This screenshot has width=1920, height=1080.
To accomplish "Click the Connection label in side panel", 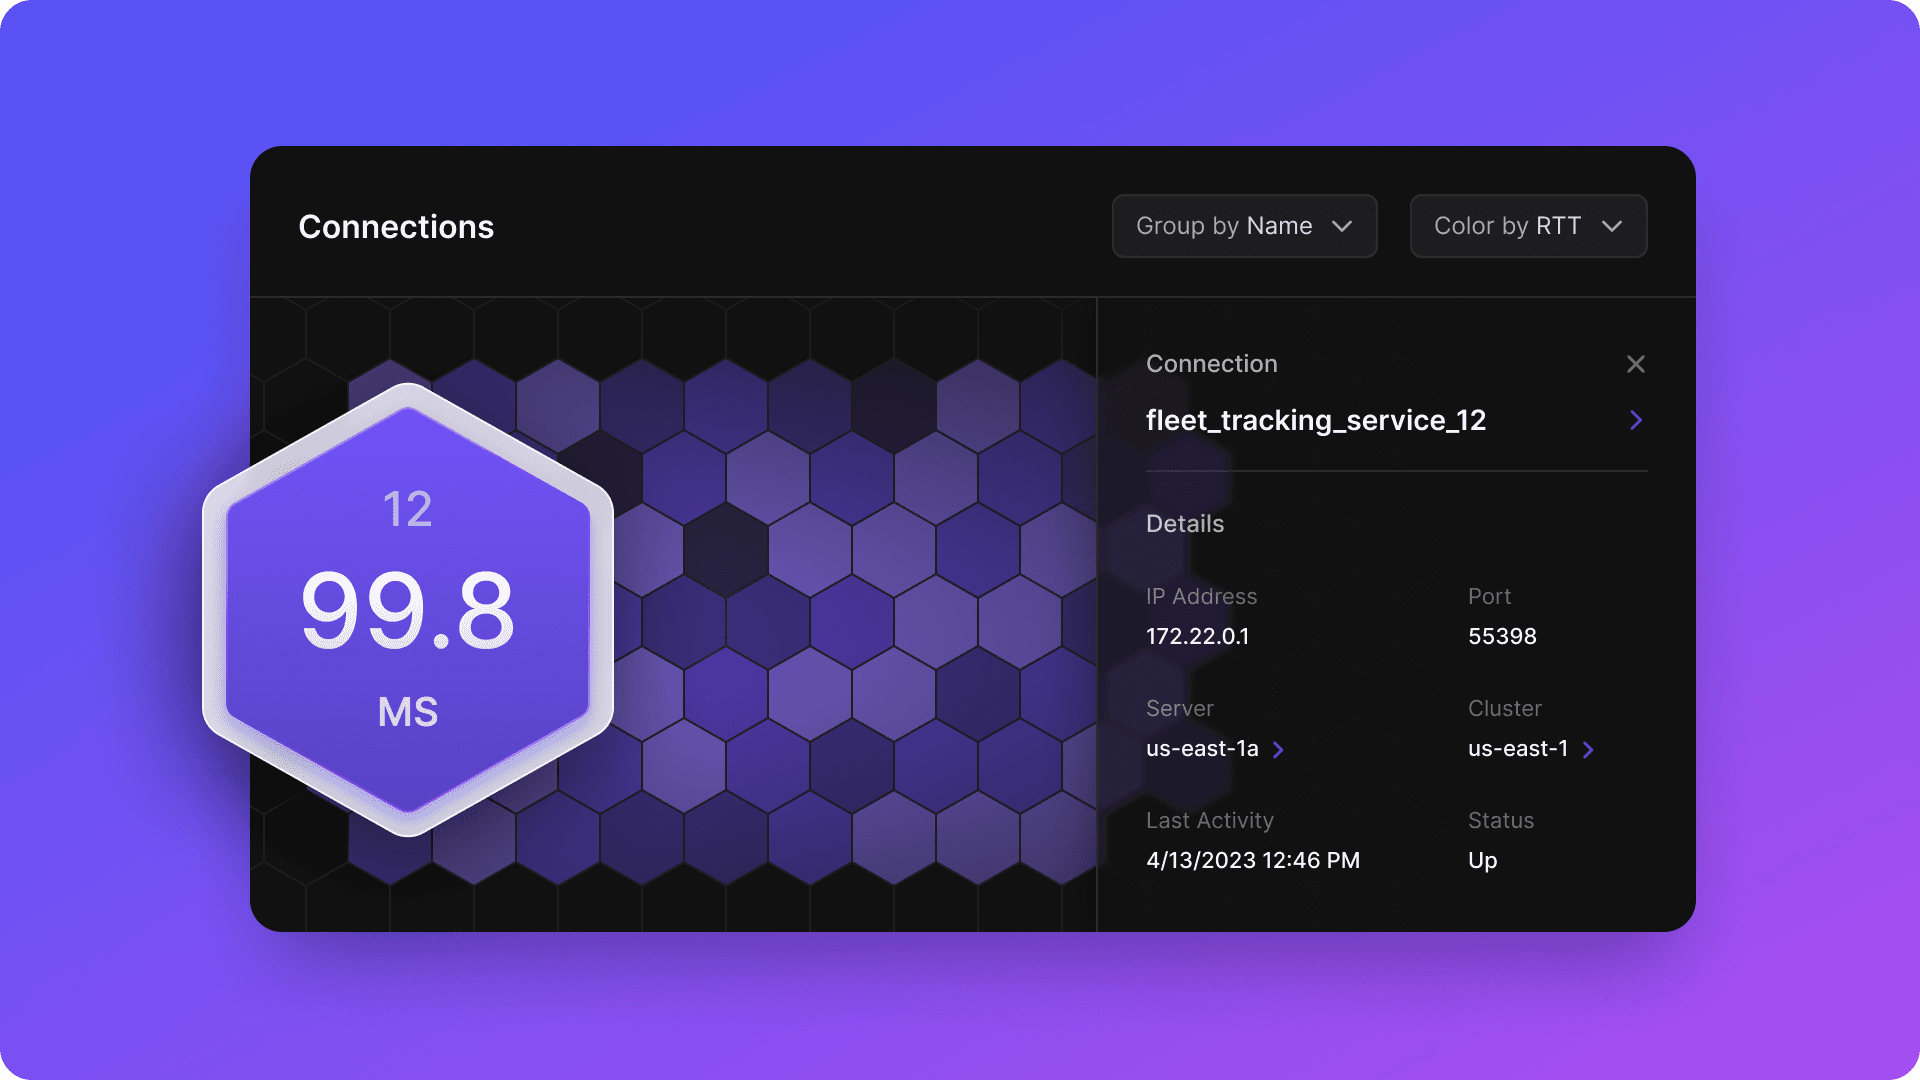I will pos(1211,364).
